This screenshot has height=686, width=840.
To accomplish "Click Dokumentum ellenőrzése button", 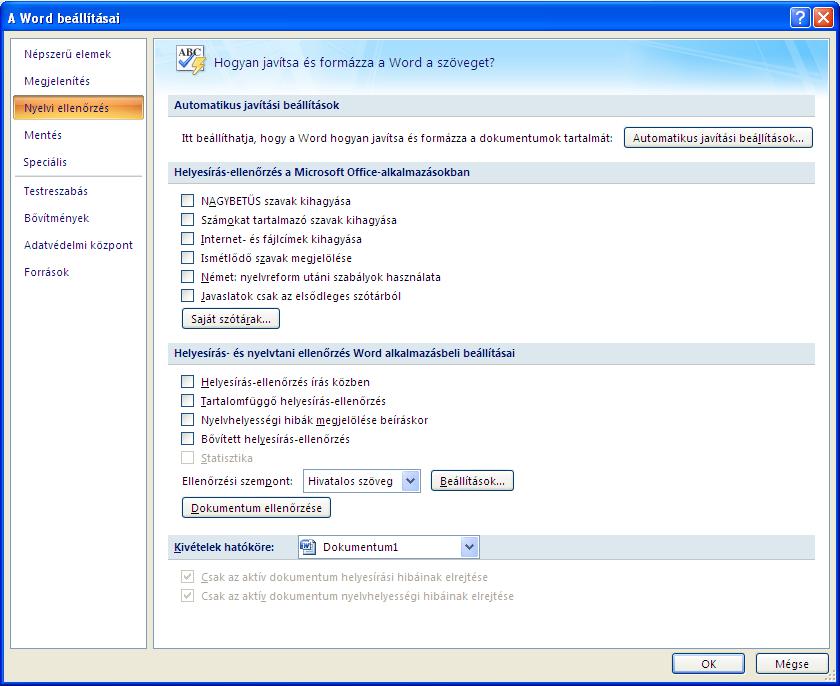I will click(256, 508).
